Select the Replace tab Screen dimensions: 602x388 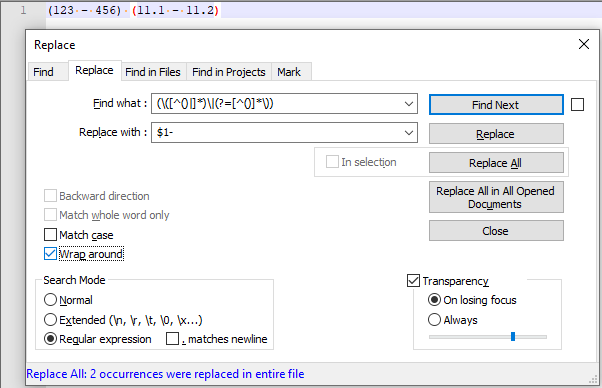click(94, 70)
